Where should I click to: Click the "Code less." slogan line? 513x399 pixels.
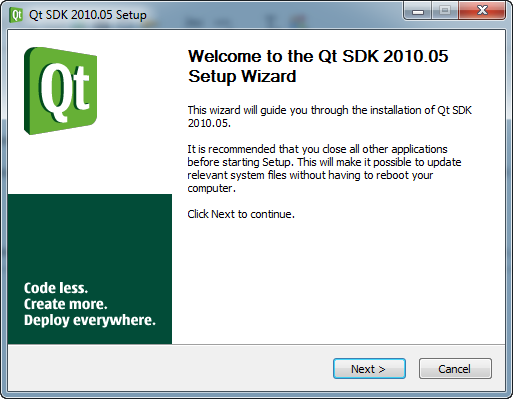(56, 288)
